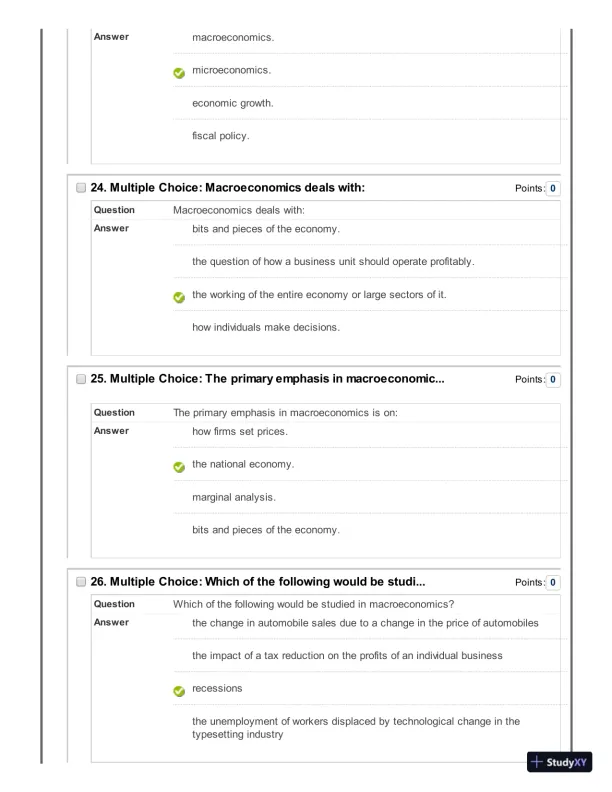Choose 'how individuals make decisions' option
The height and width of the screenshot is (792, 612).
tap(266, 327)
